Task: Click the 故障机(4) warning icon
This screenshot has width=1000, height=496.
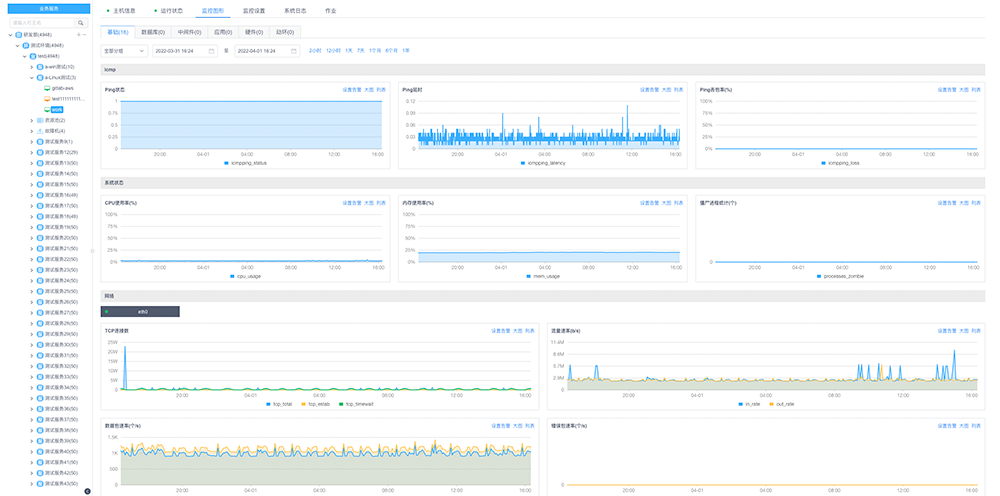Action: point(40,131)
